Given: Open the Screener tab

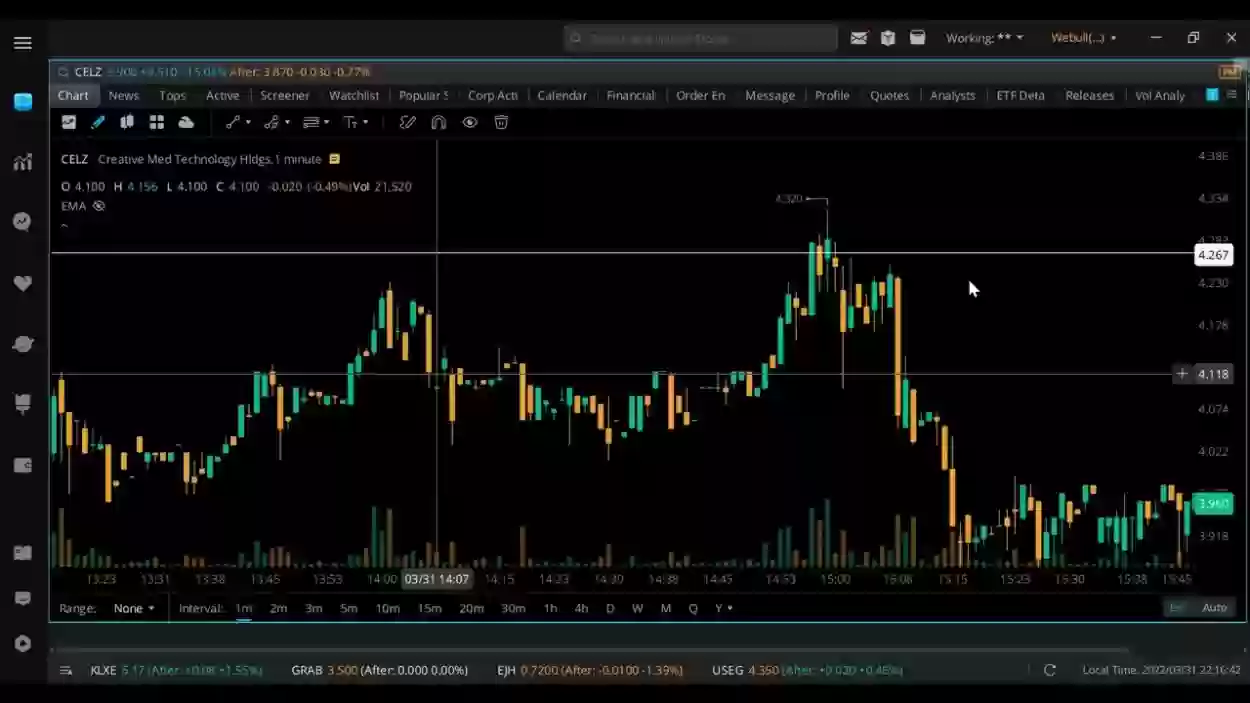Looking at the screenshot, I should [x=284, y=95].
